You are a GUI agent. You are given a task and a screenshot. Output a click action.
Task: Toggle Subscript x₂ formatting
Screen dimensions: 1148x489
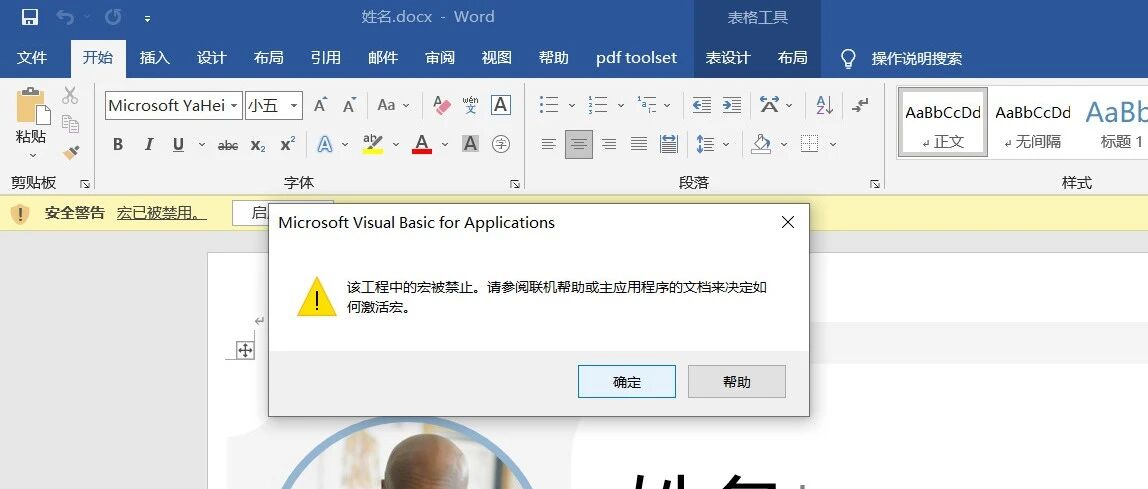[x=258, y=145]
